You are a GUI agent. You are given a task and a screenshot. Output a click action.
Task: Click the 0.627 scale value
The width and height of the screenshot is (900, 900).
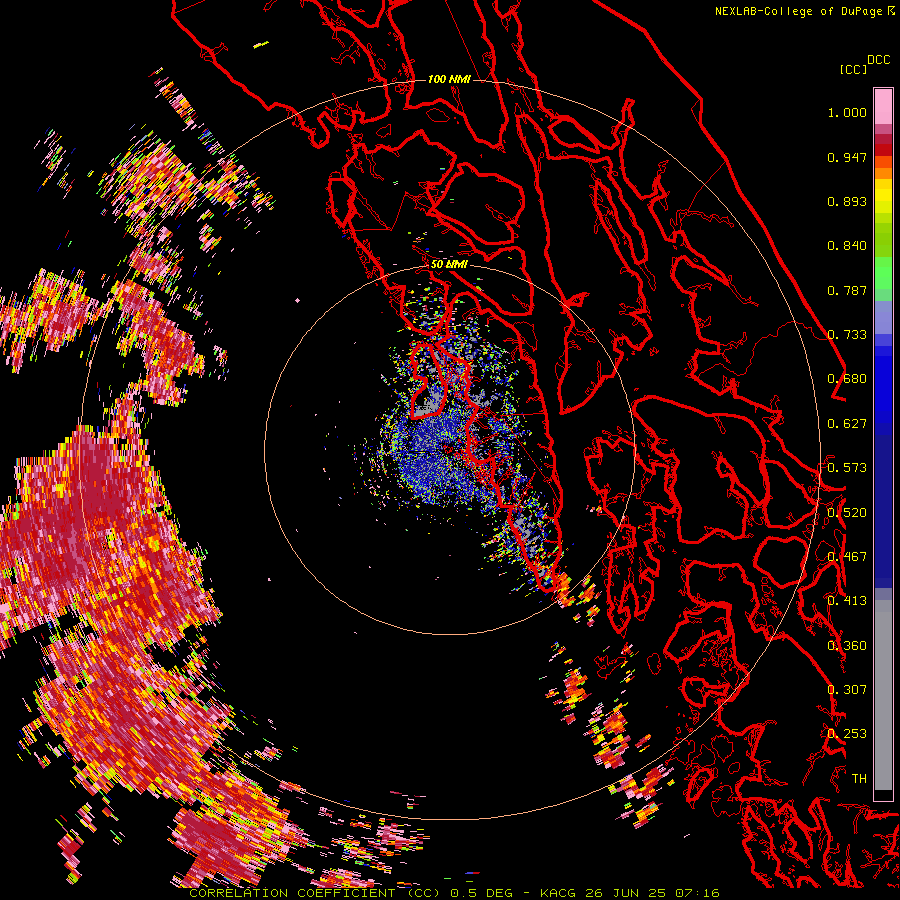point(847,424)
